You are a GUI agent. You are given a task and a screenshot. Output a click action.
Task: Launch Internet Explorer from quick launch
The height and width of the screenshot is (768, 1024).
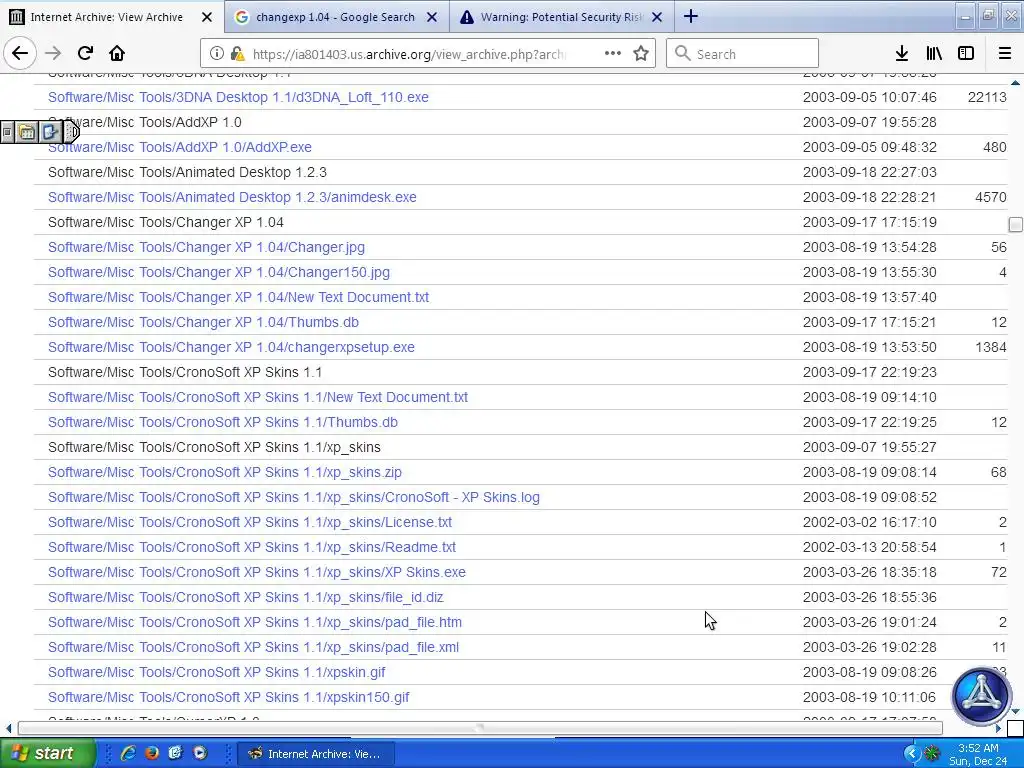click(128, 753)
